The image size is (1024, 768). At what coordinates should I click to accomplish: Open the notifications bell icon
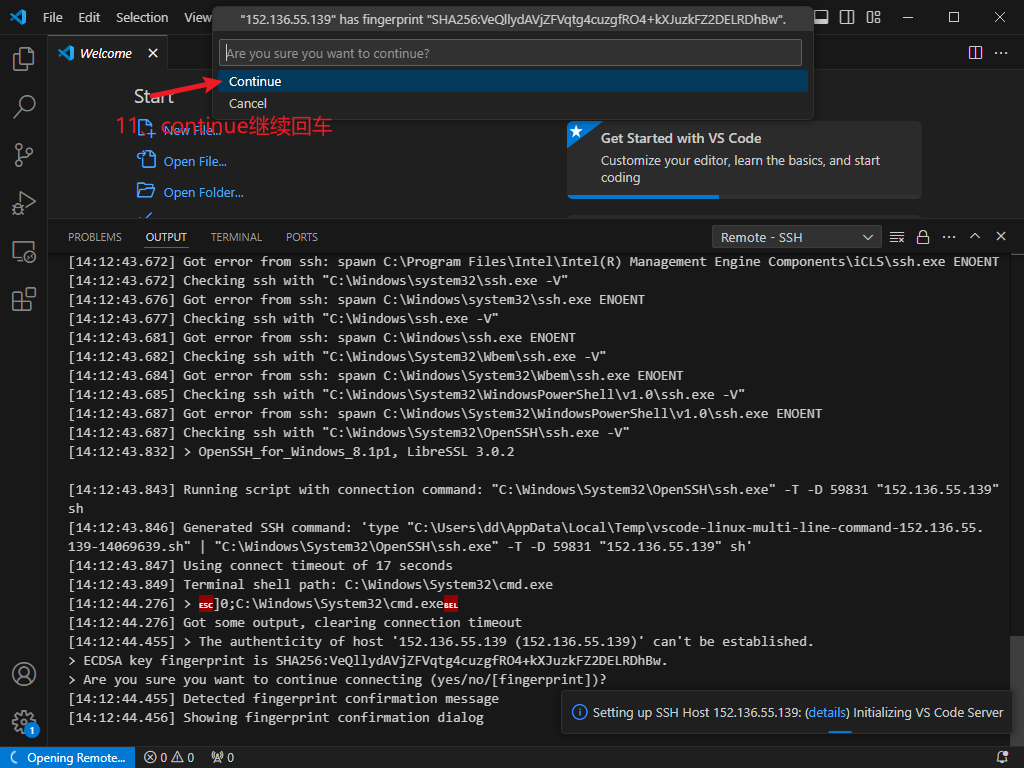click(1002, 758)
